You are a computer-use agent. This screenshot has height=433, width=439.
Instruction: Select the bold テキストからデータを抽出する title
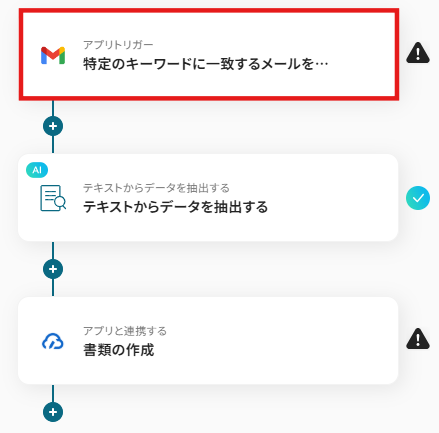(x=175, y=207)
